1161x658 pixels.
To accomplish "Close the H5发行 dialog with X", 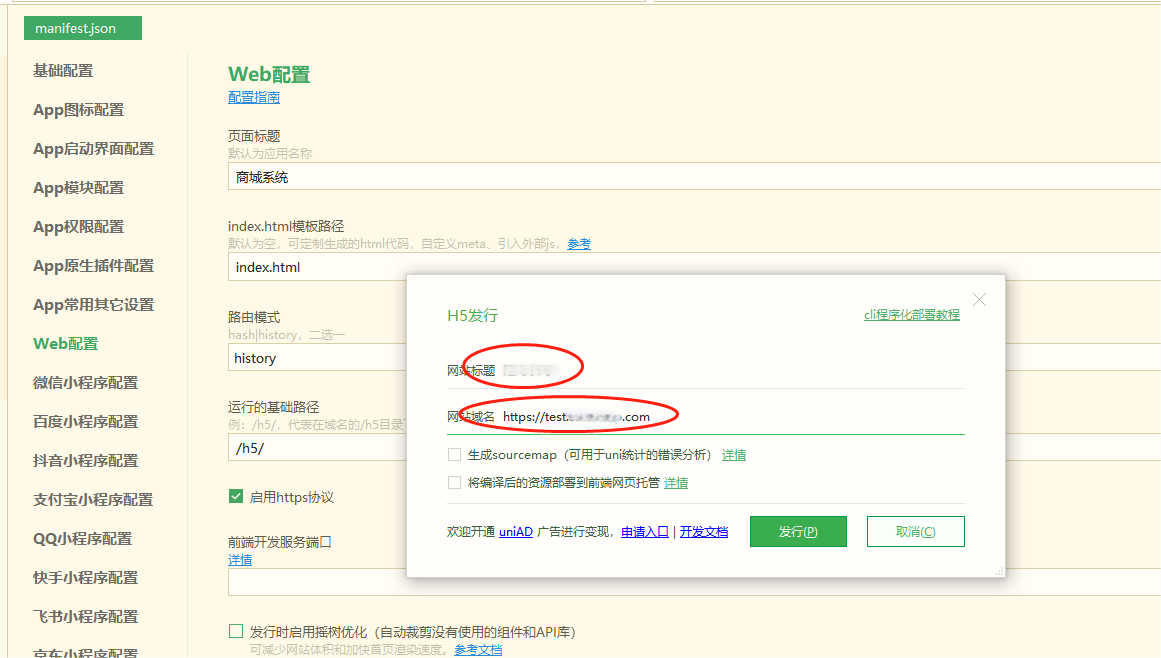I will pos(979,300).
